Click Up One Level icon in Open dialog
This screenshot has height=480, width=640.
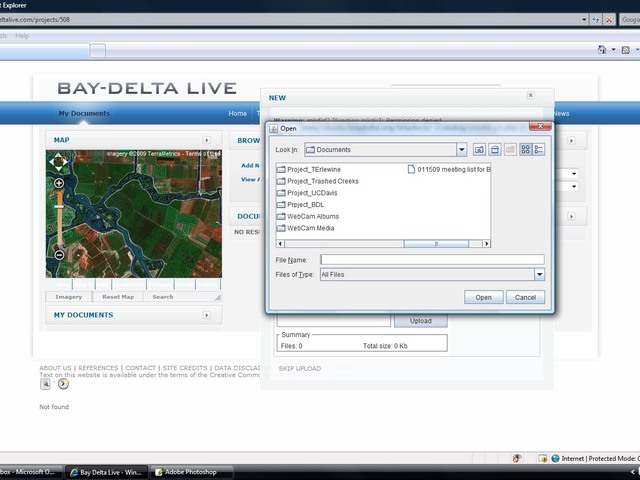tap(479, 150)
